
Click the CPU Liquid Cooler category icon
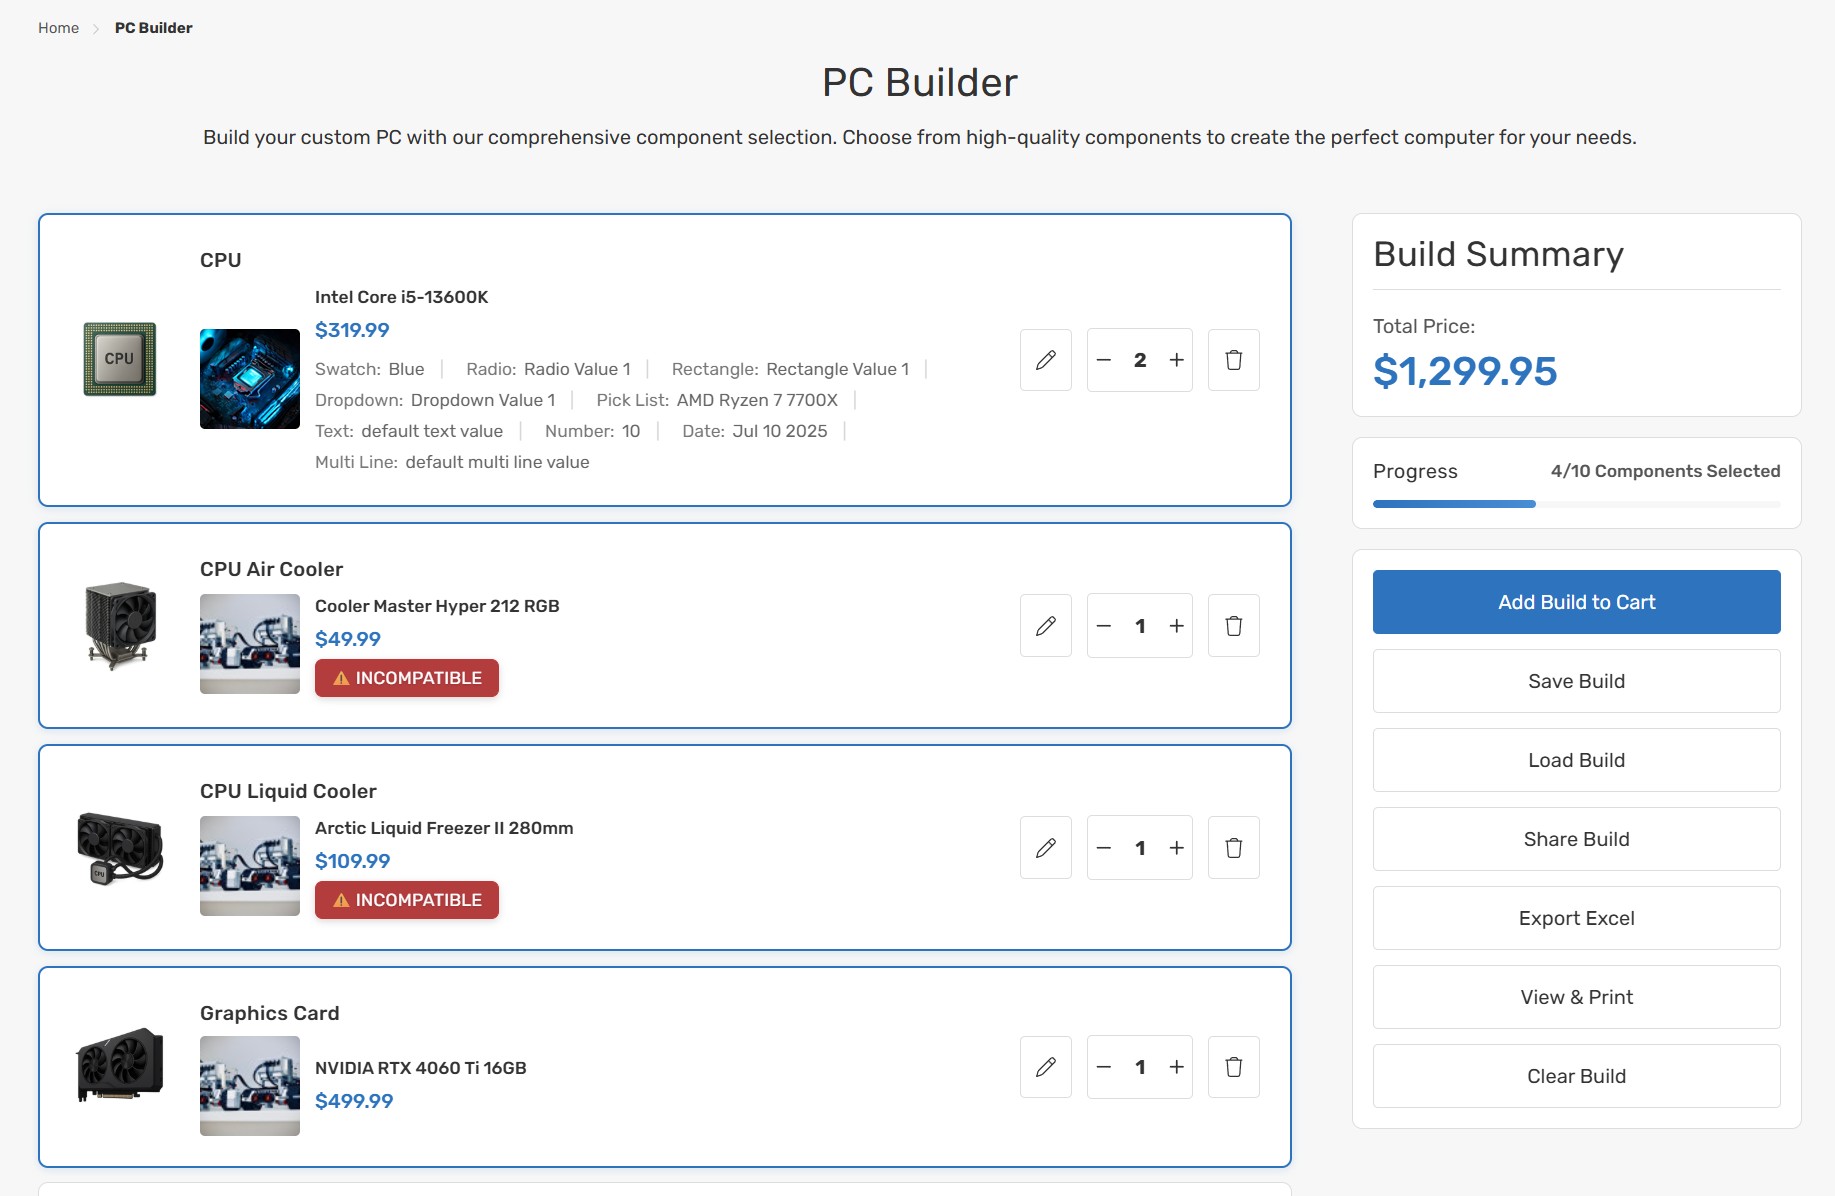click(120, 848)
